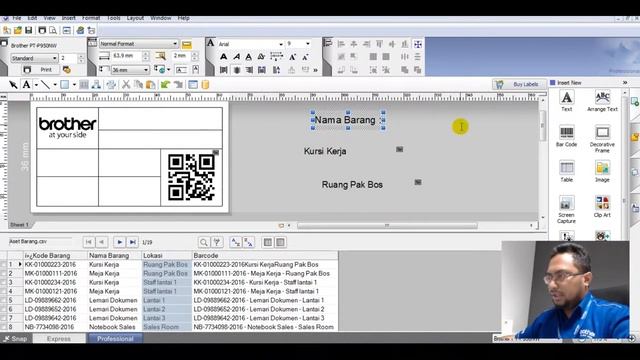
Task: Open the Format menu
Action: click(x=91, y=18)
